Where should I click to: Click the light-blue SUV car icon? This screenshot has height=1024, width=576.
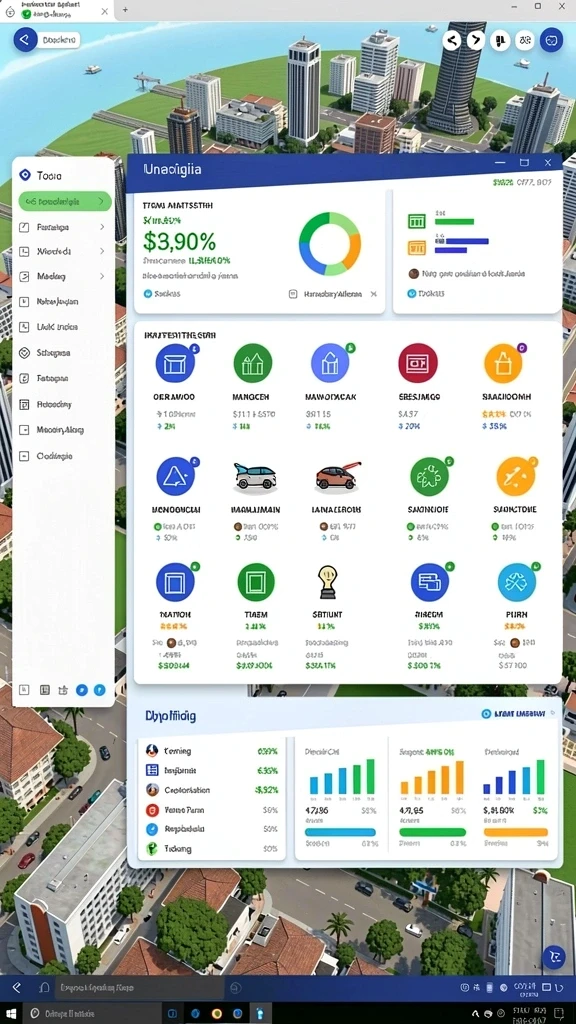pos(255,476)
